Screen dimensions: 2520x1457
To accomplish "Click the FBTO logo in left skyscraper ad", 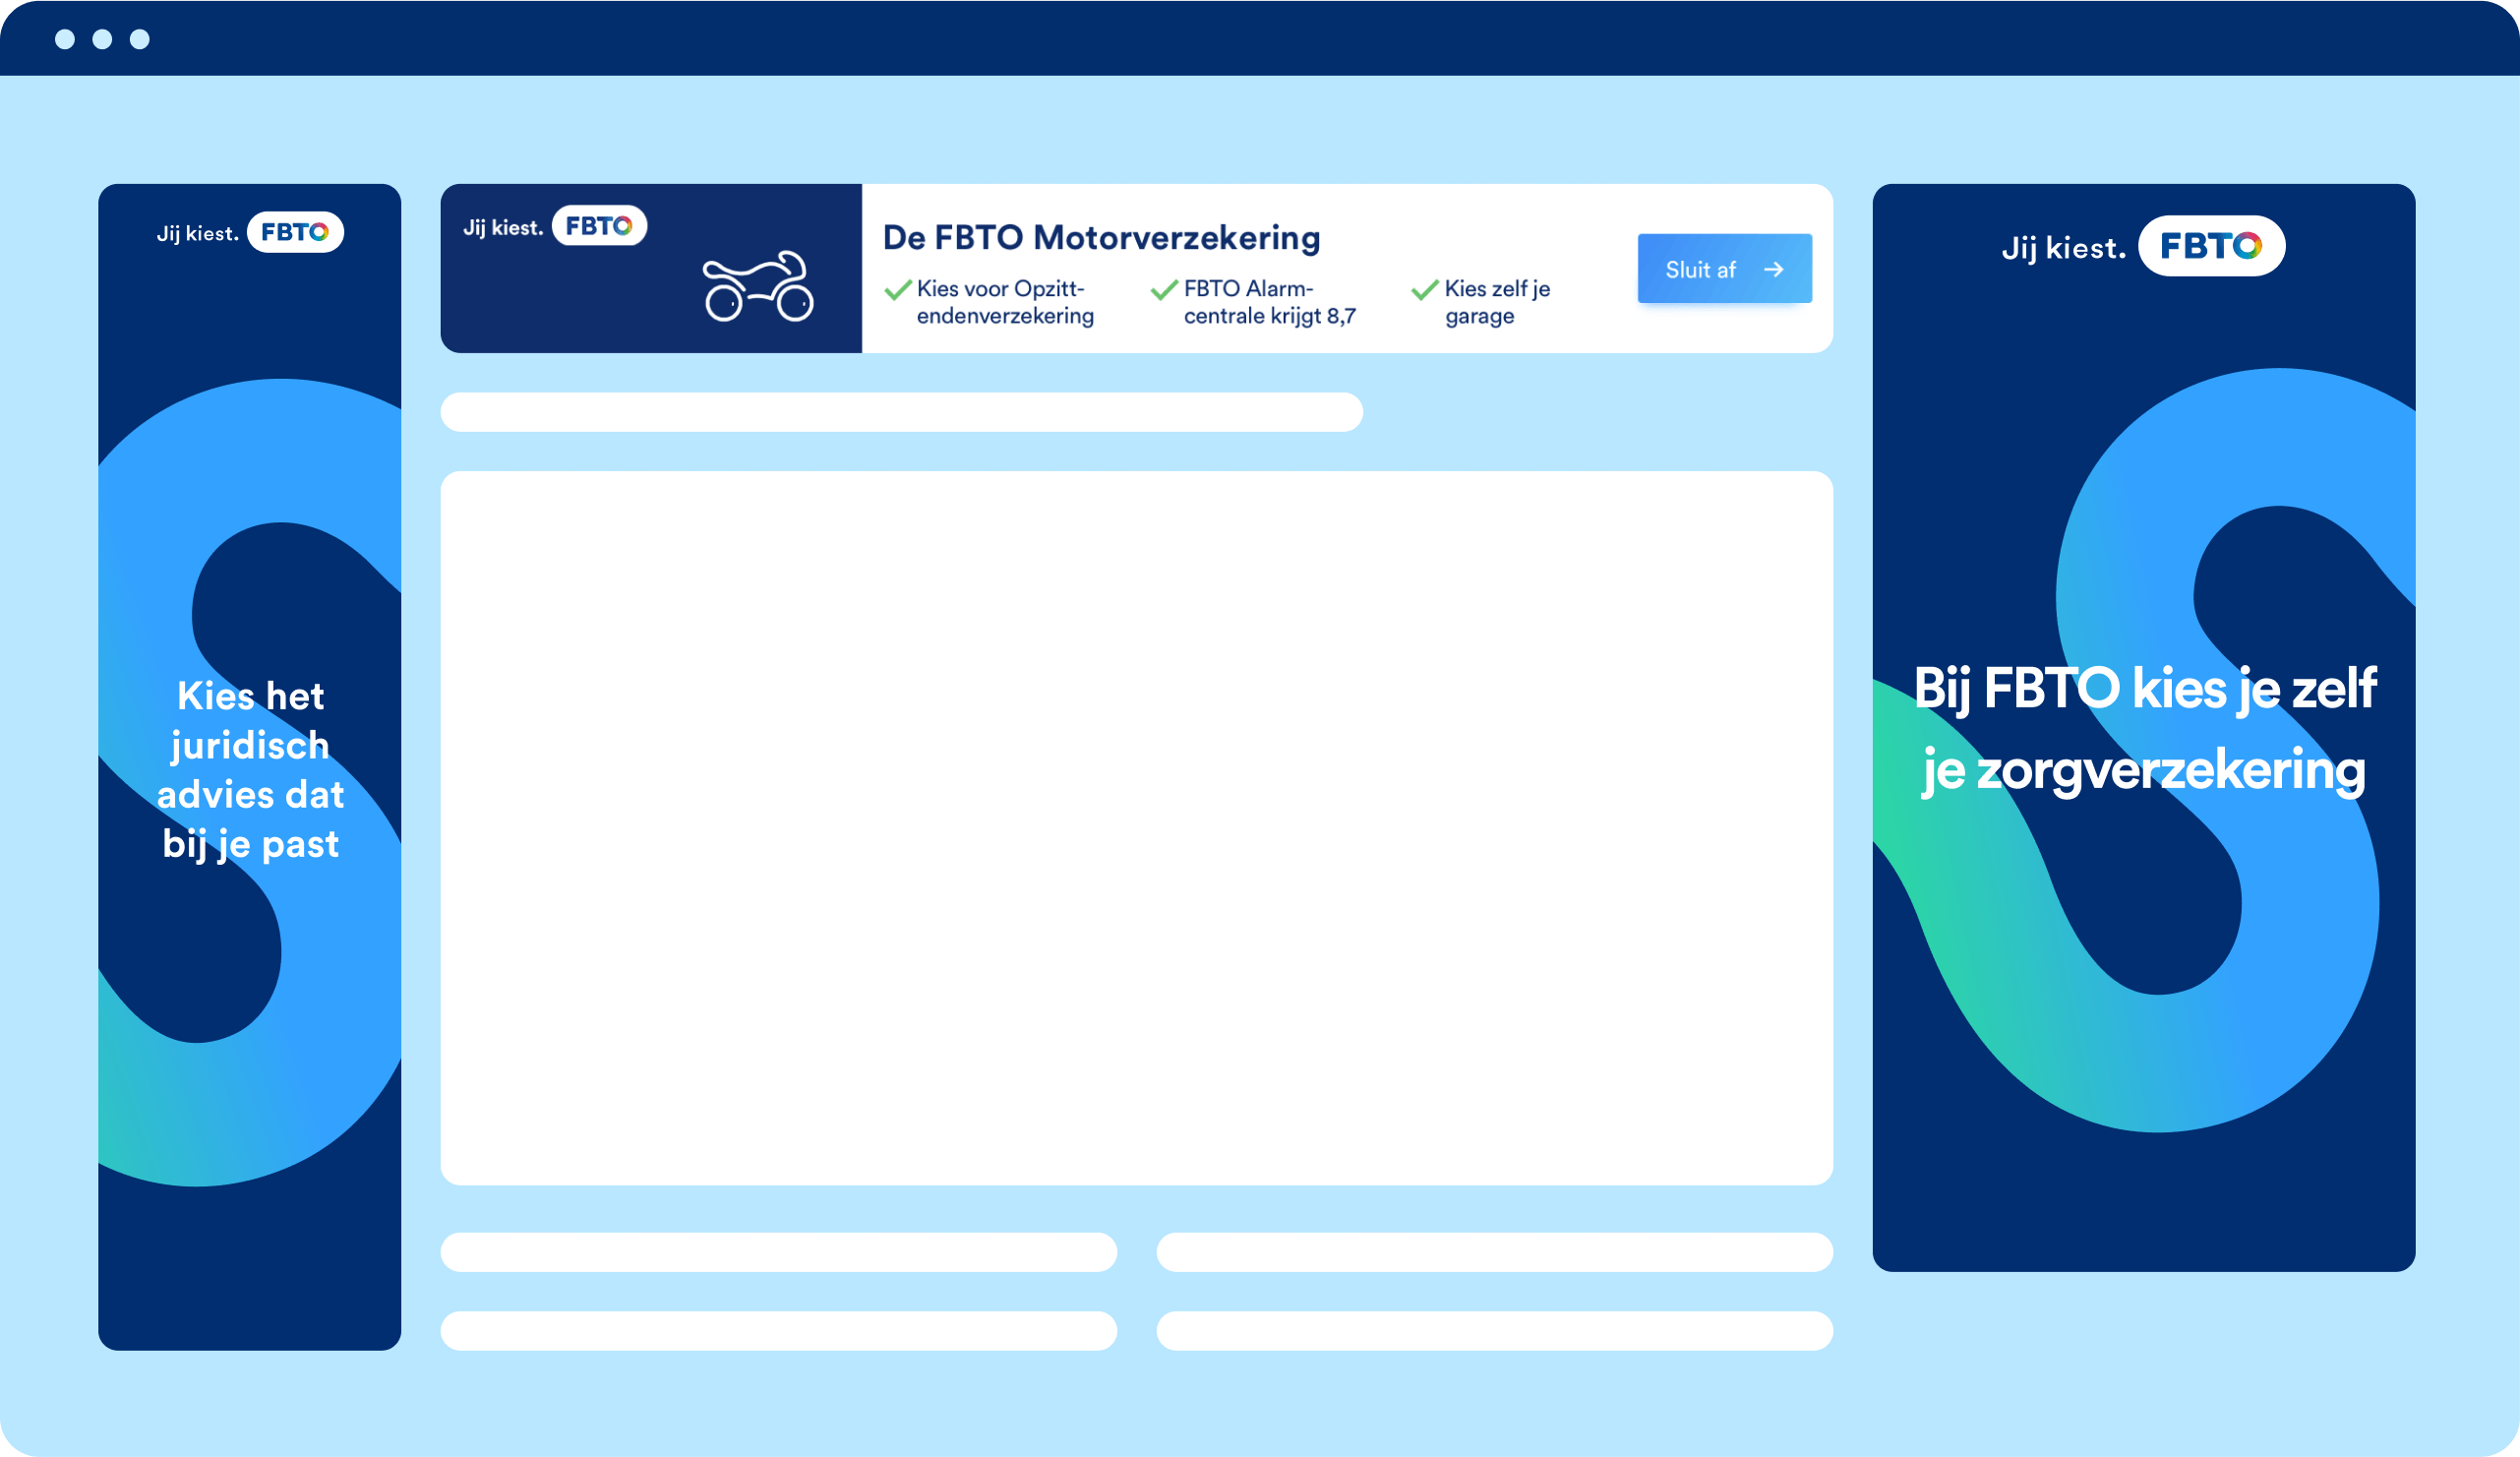I will pyautogui.click(x=295, y=232).
